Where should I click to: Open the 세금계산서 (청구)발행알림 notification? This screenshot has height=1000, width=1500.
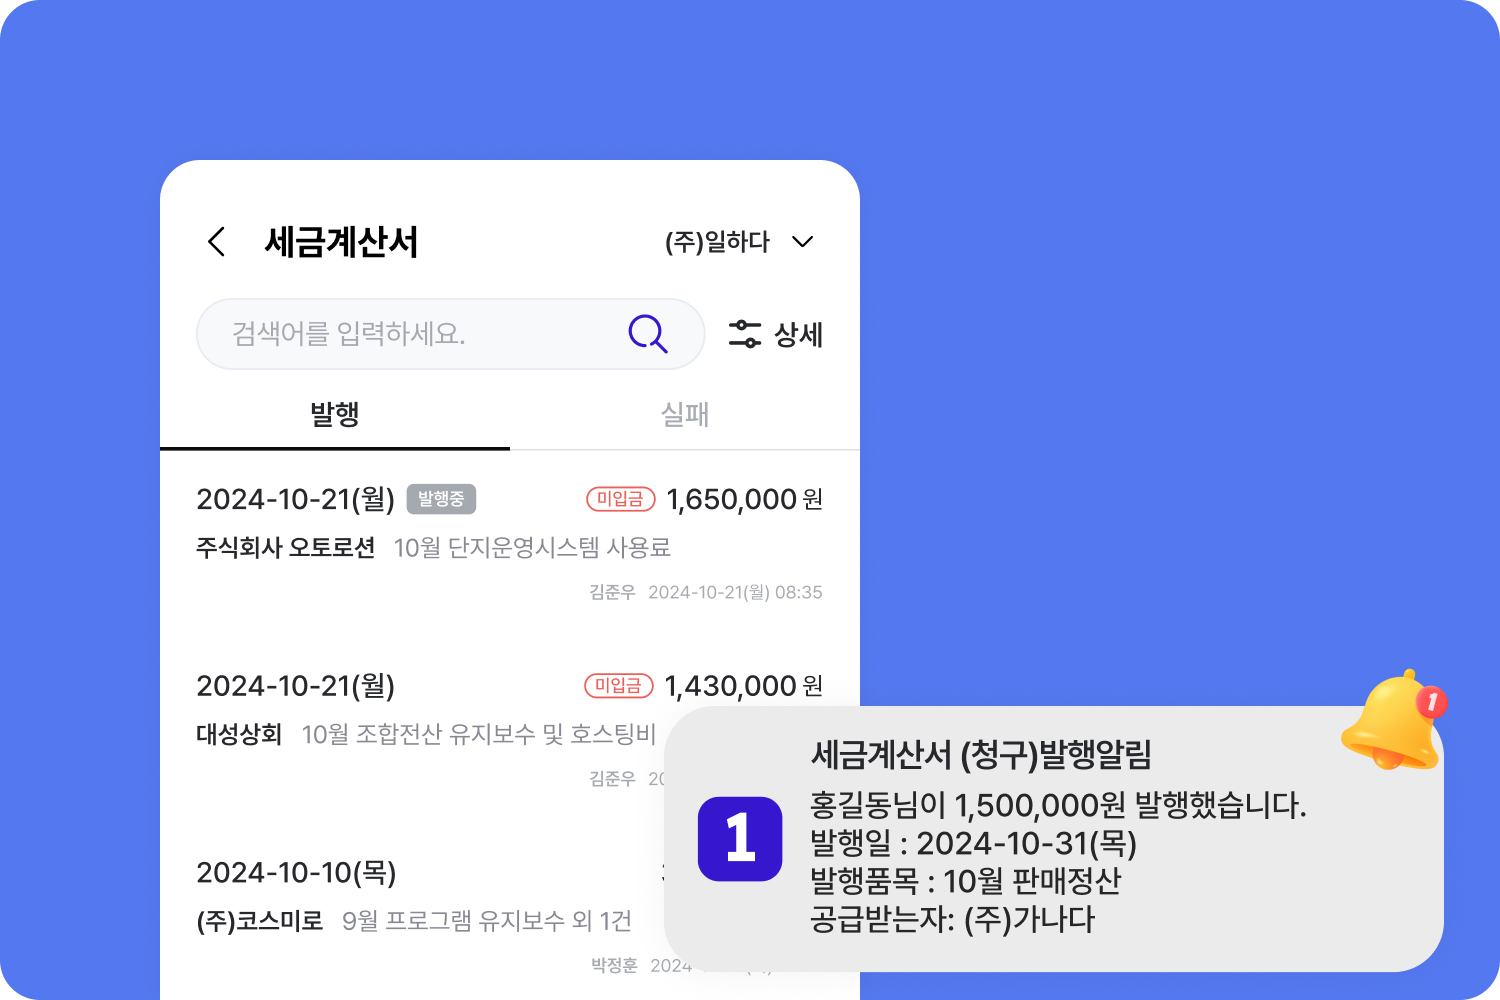click(1054, 838)
